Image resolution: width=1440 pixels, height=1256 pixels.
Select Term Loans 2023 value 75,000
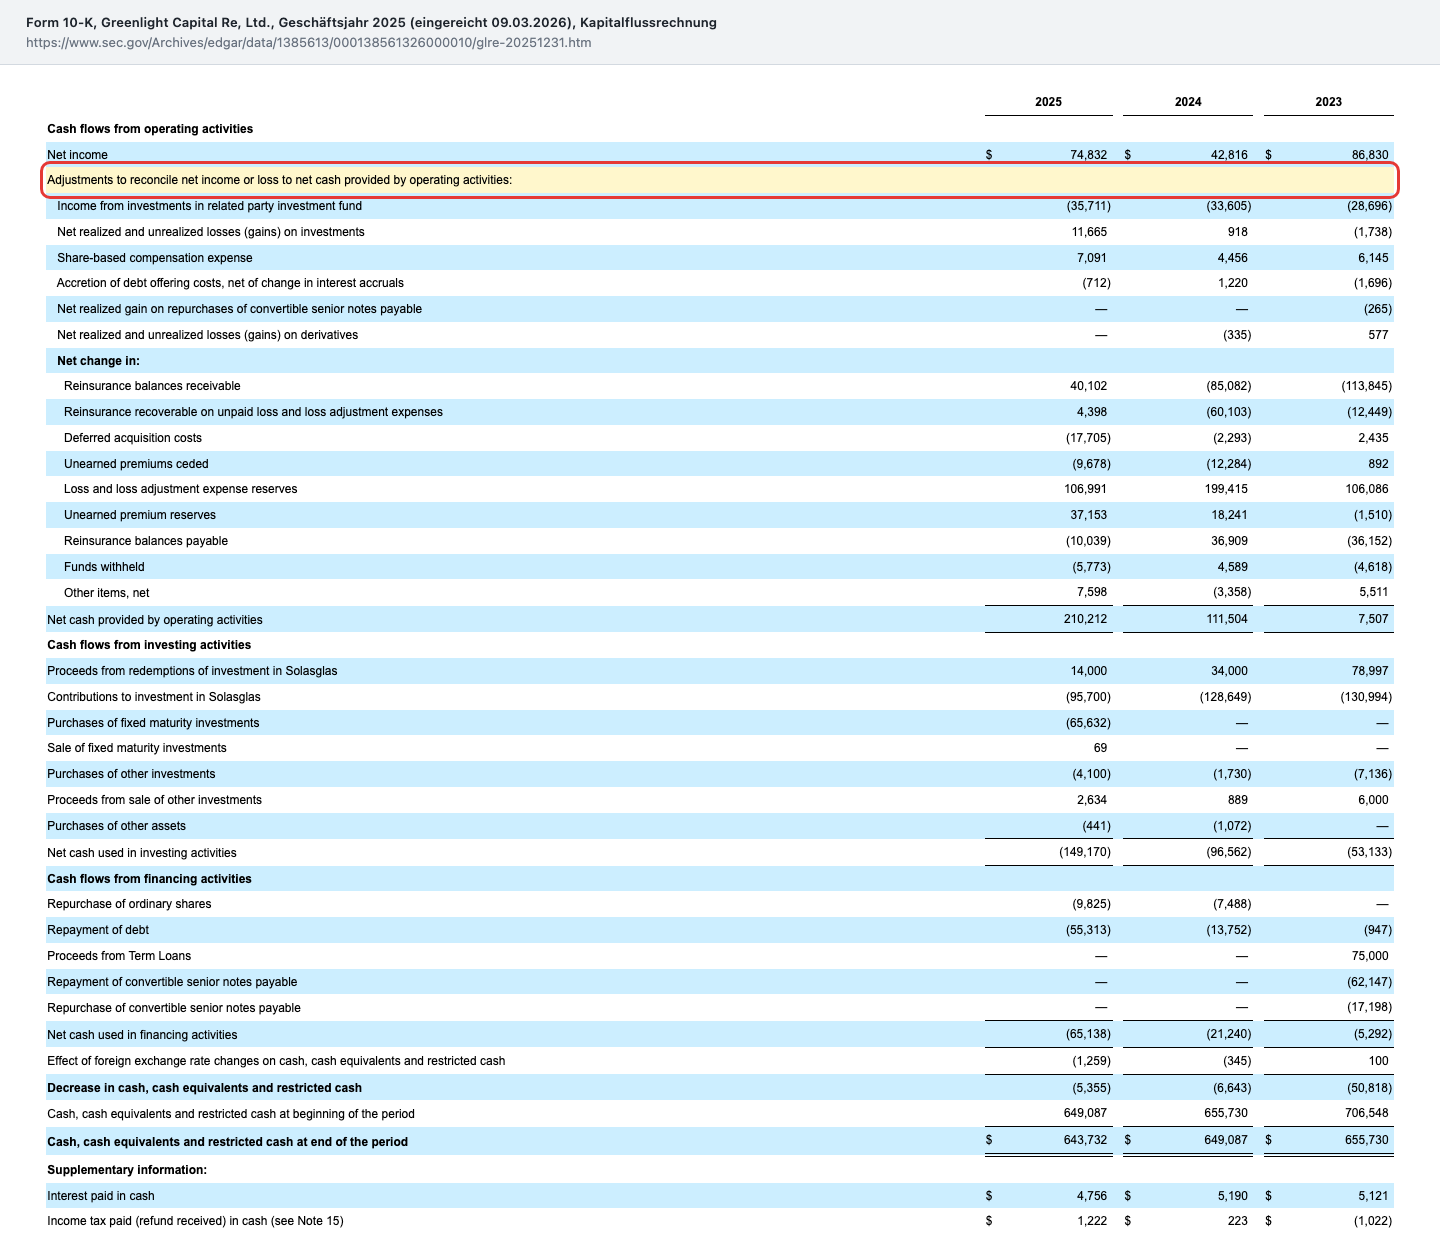tap(1369, 956)
